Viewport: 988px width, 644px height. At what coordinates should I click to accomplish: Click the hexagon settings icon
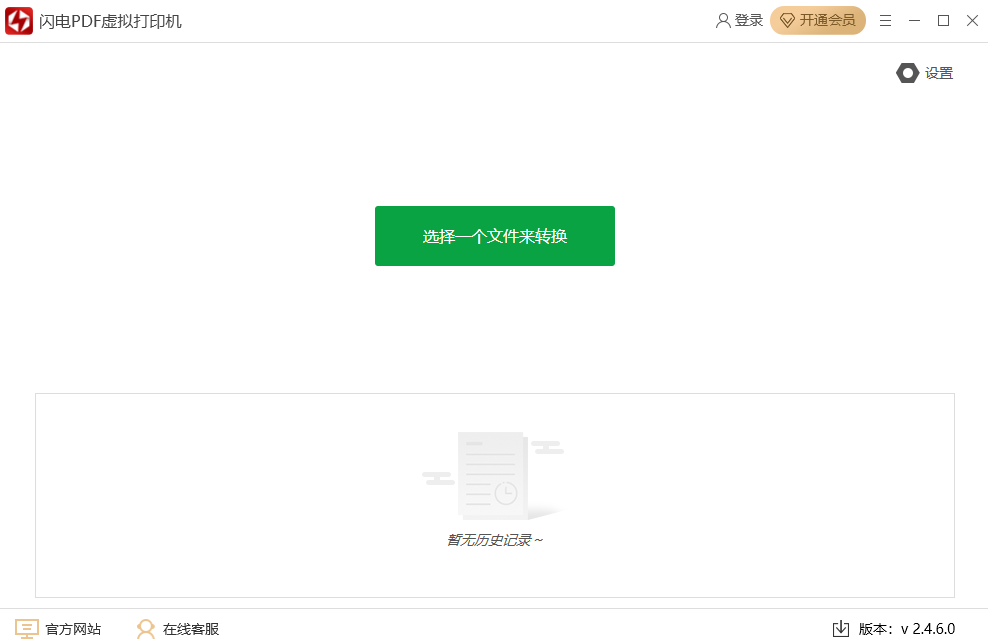[907, 73]
